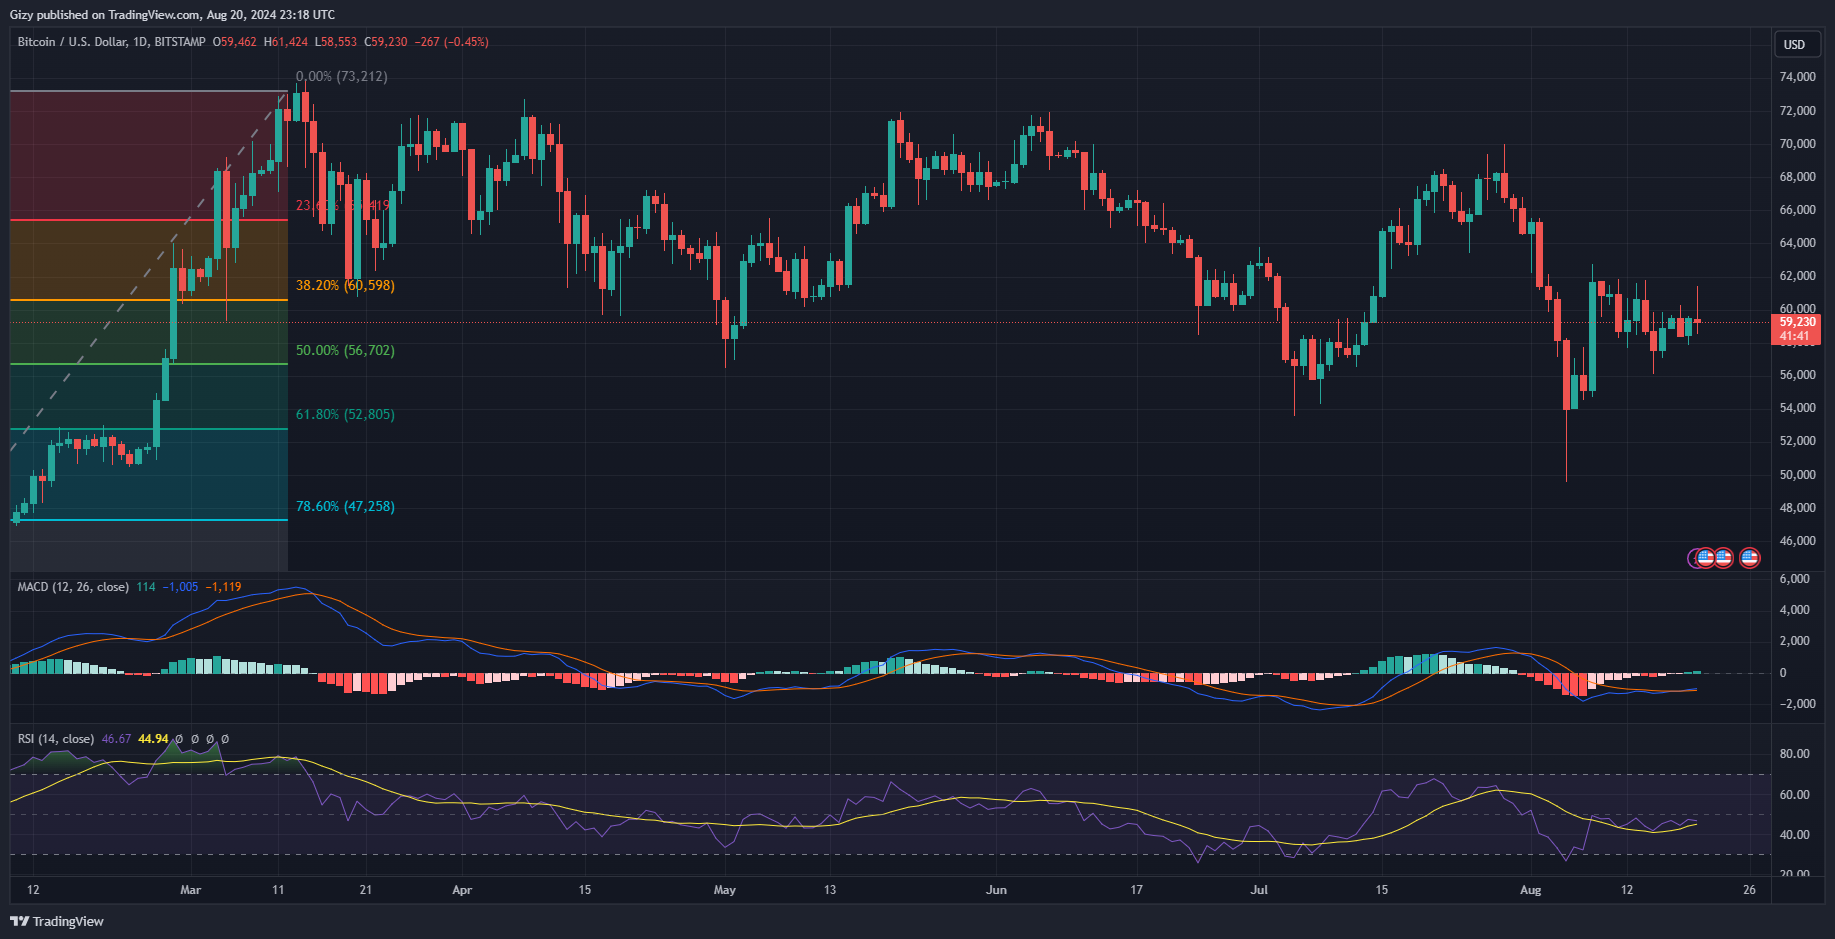
Task: Click the RSI (14, close) indicator legend
Action: tap(56, 739)
